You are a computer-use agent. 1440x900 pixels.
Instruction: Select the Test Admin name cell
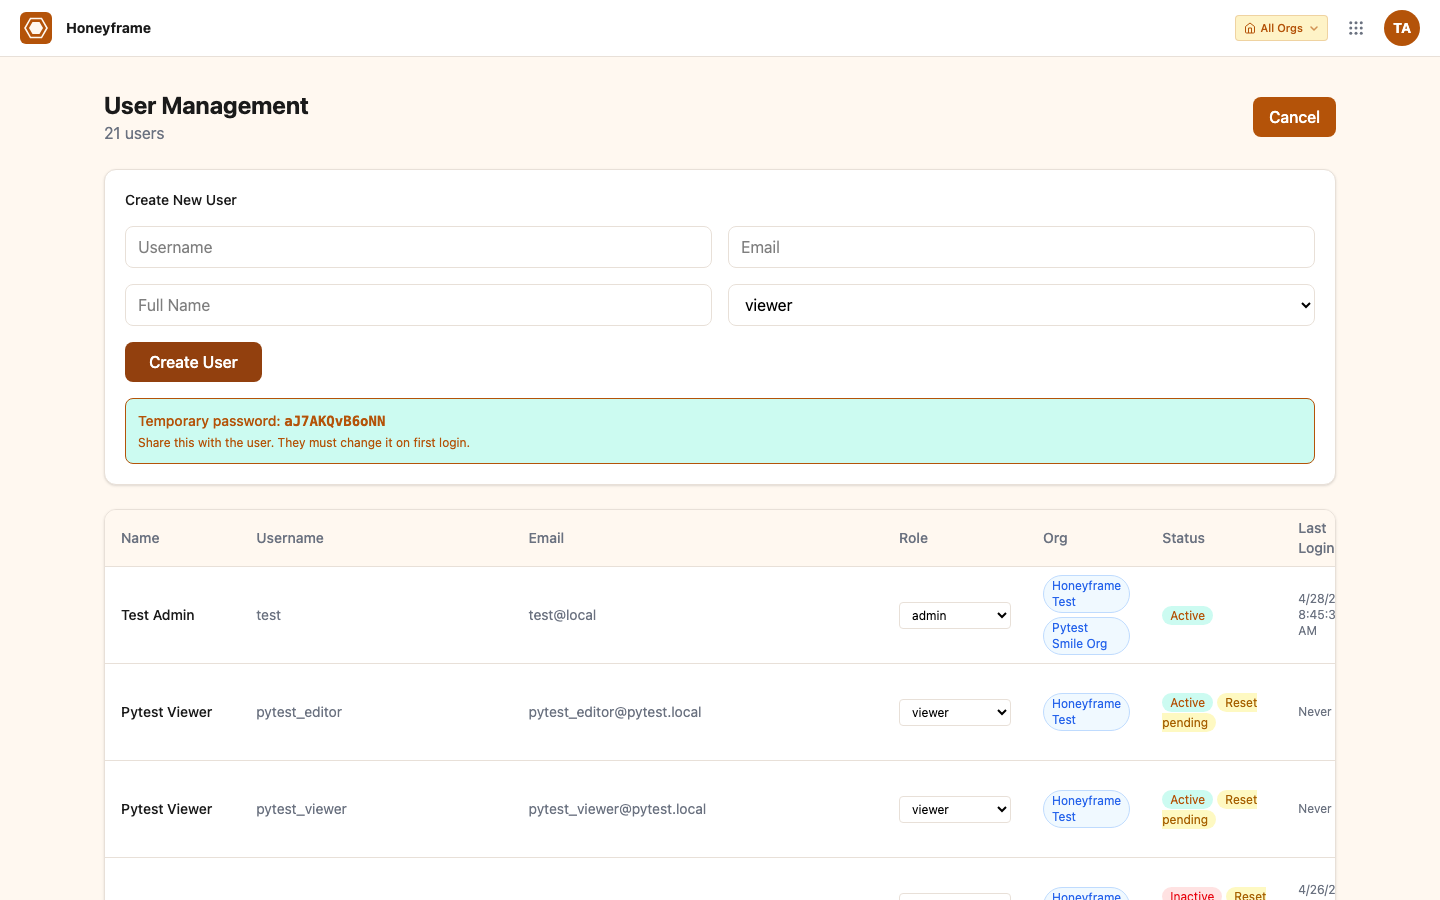pyautogui.click(x=158, y=615)
